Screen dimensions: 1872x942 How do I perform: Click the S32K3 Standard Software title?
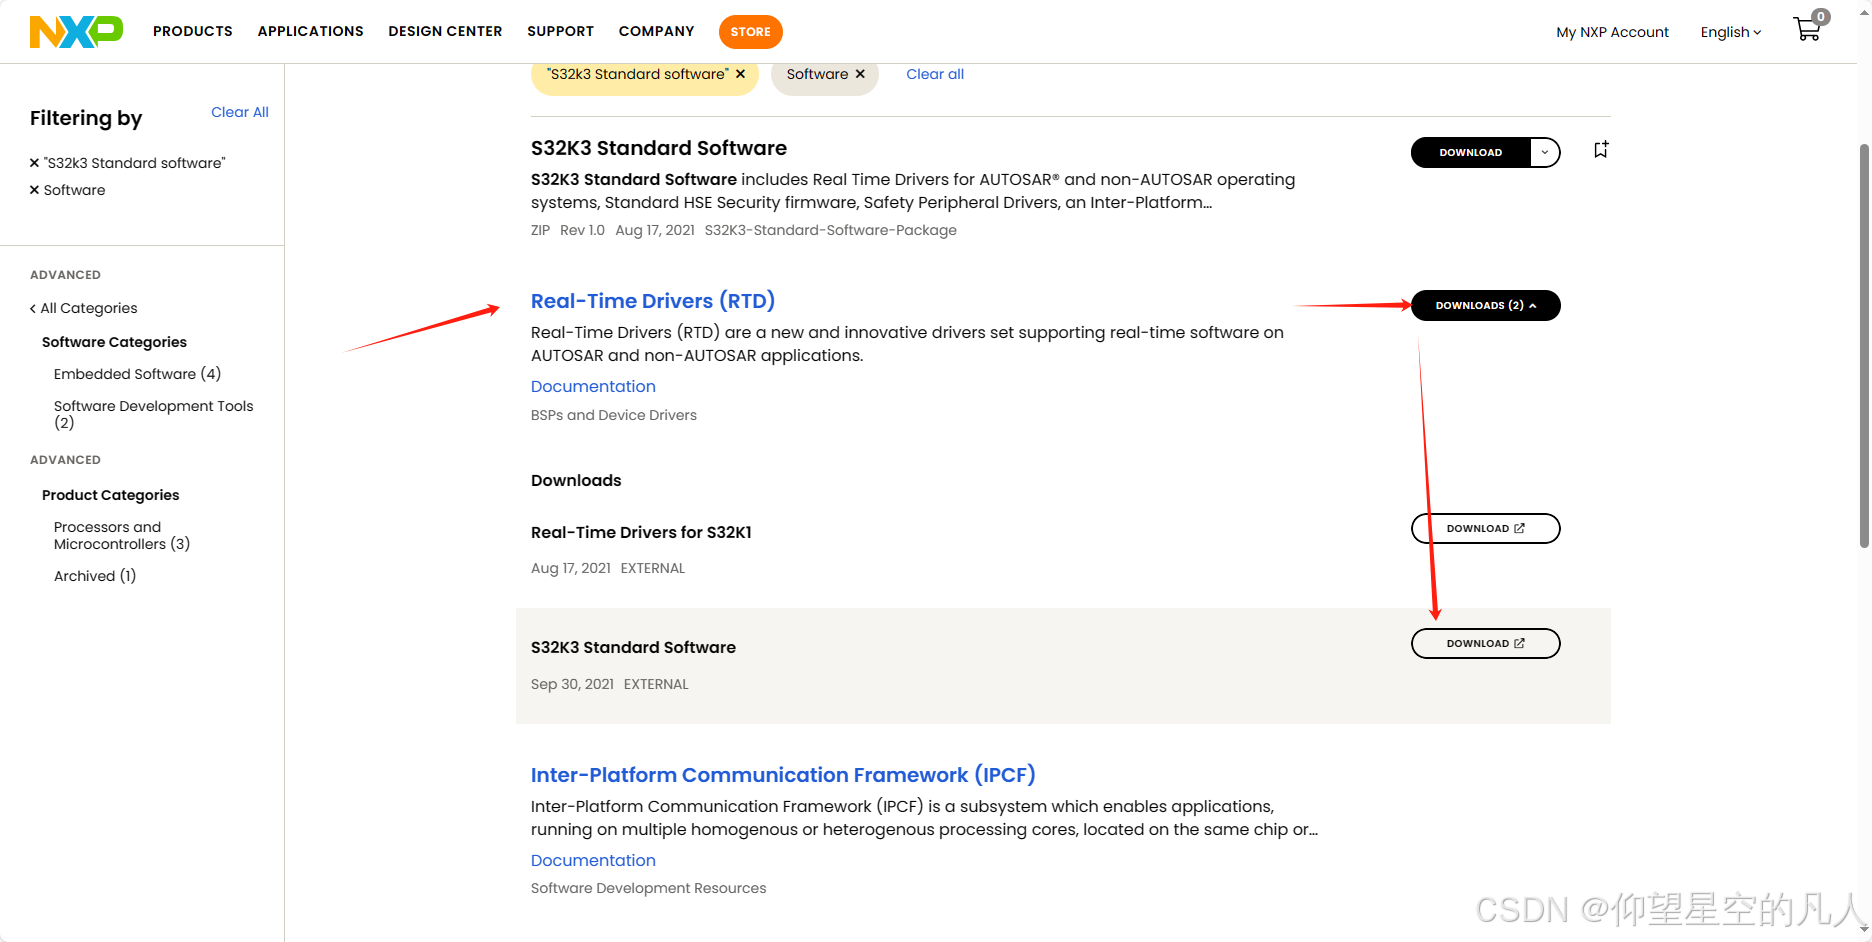[x=659, y=148]
